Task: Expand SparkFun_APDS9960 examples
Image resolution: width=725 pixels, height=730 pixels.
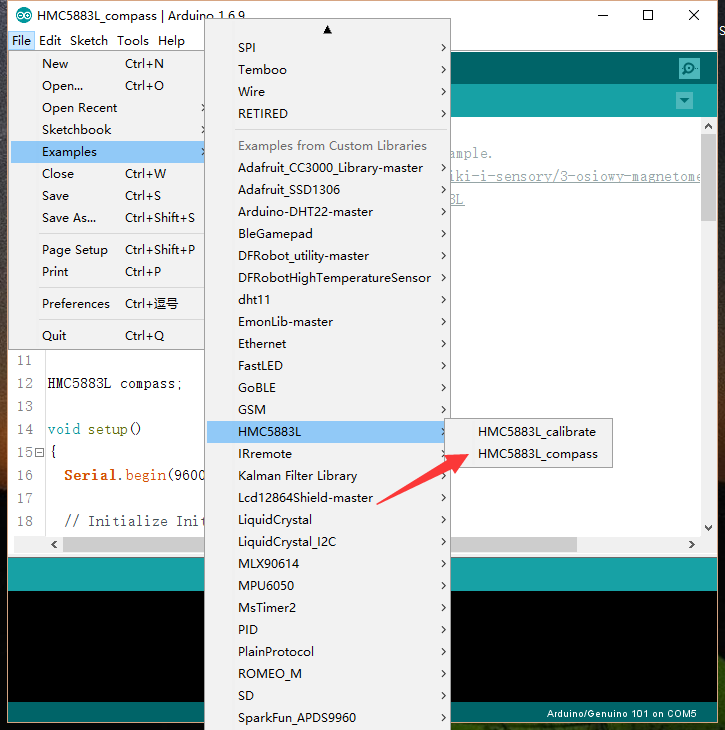Action: click(x=328, y=717)
